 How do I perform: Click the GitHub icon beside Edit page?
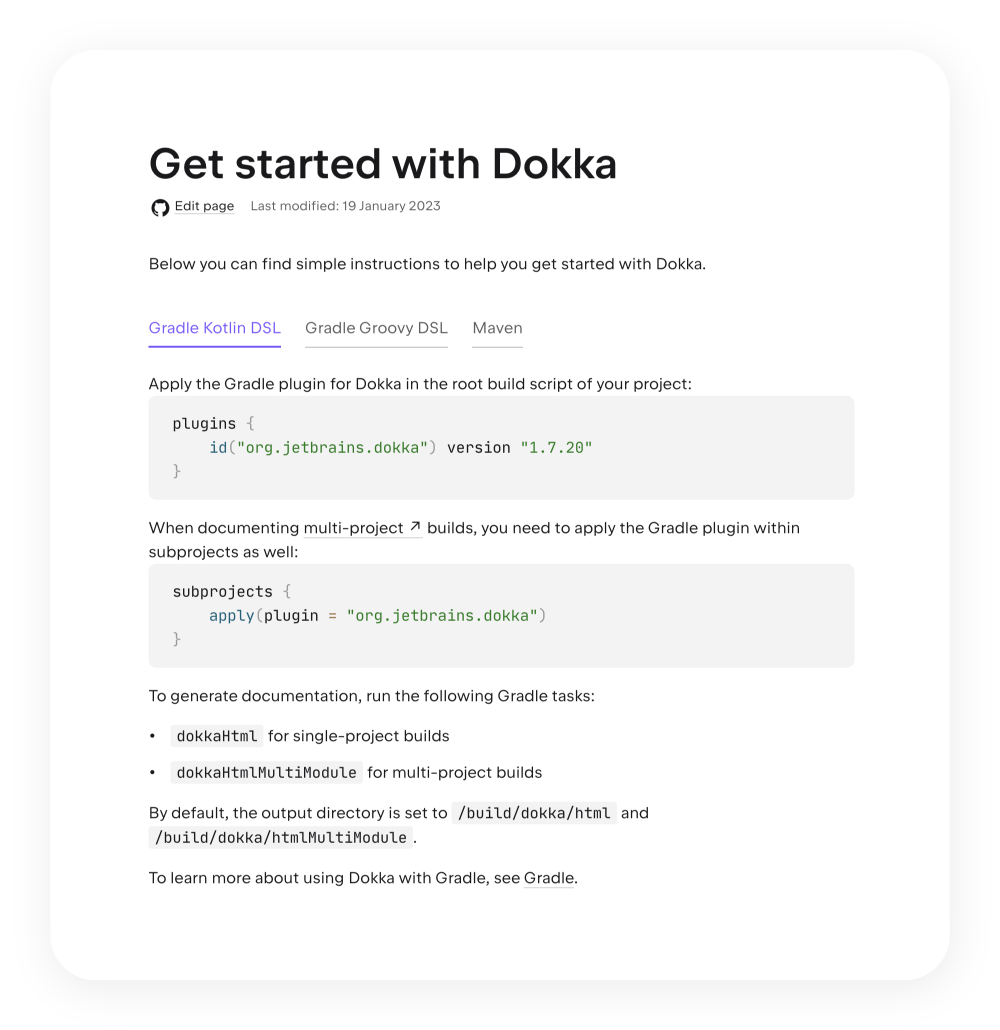[x=160, y=207]
